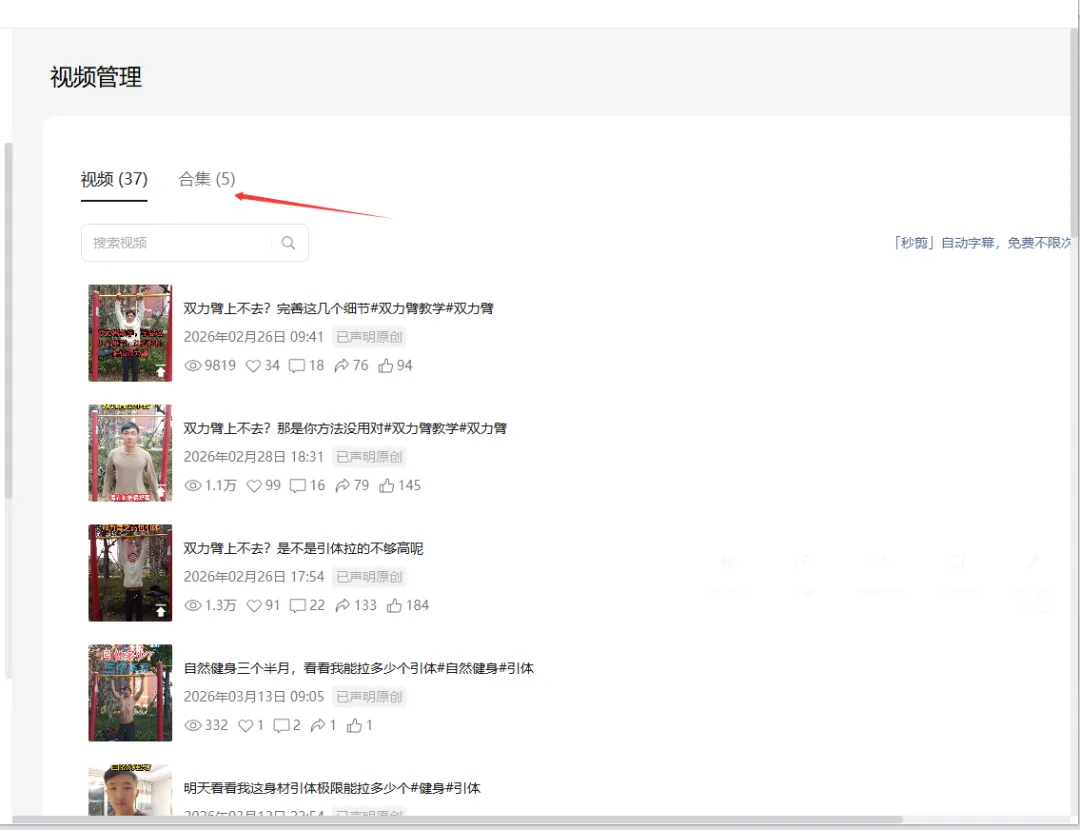Click share icon with 133 shares
Screen dimensions: 1080x830
pos(343,605)
